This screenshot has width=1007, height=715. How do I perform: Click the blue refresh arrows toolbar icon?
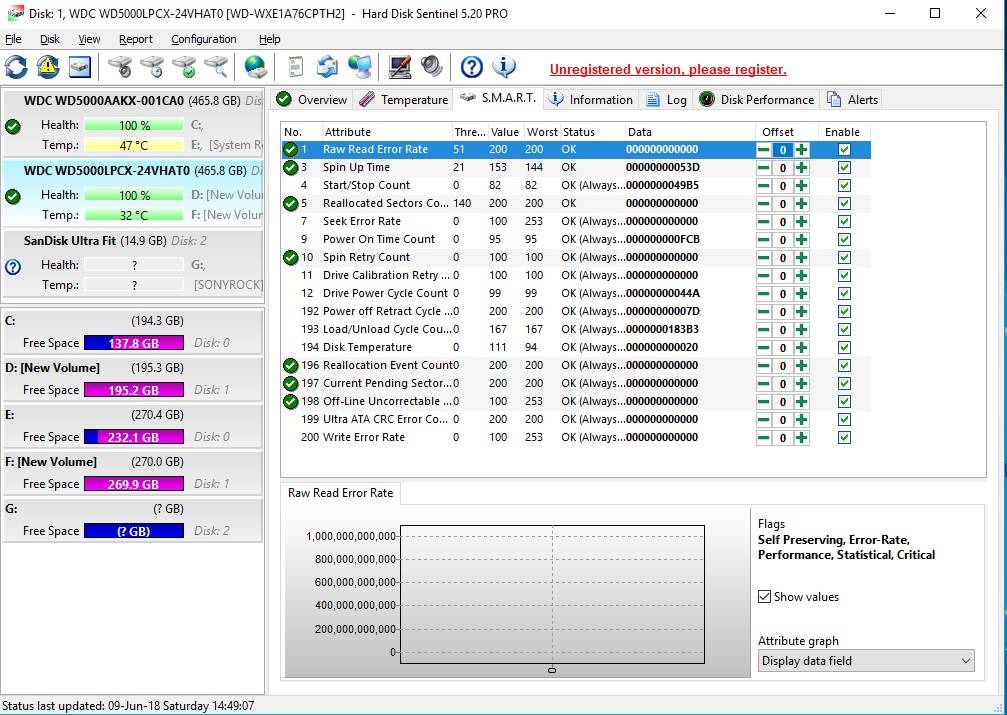[x=16, y=67]
